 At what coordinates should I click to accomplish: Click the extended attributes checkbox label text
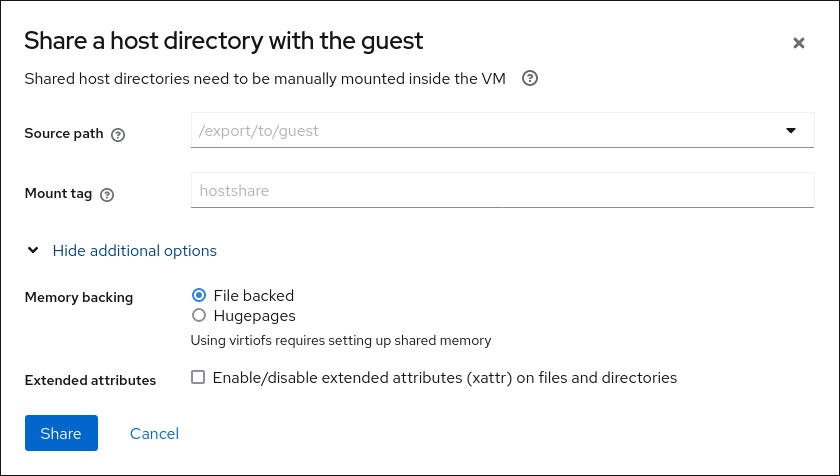point(445,378)
